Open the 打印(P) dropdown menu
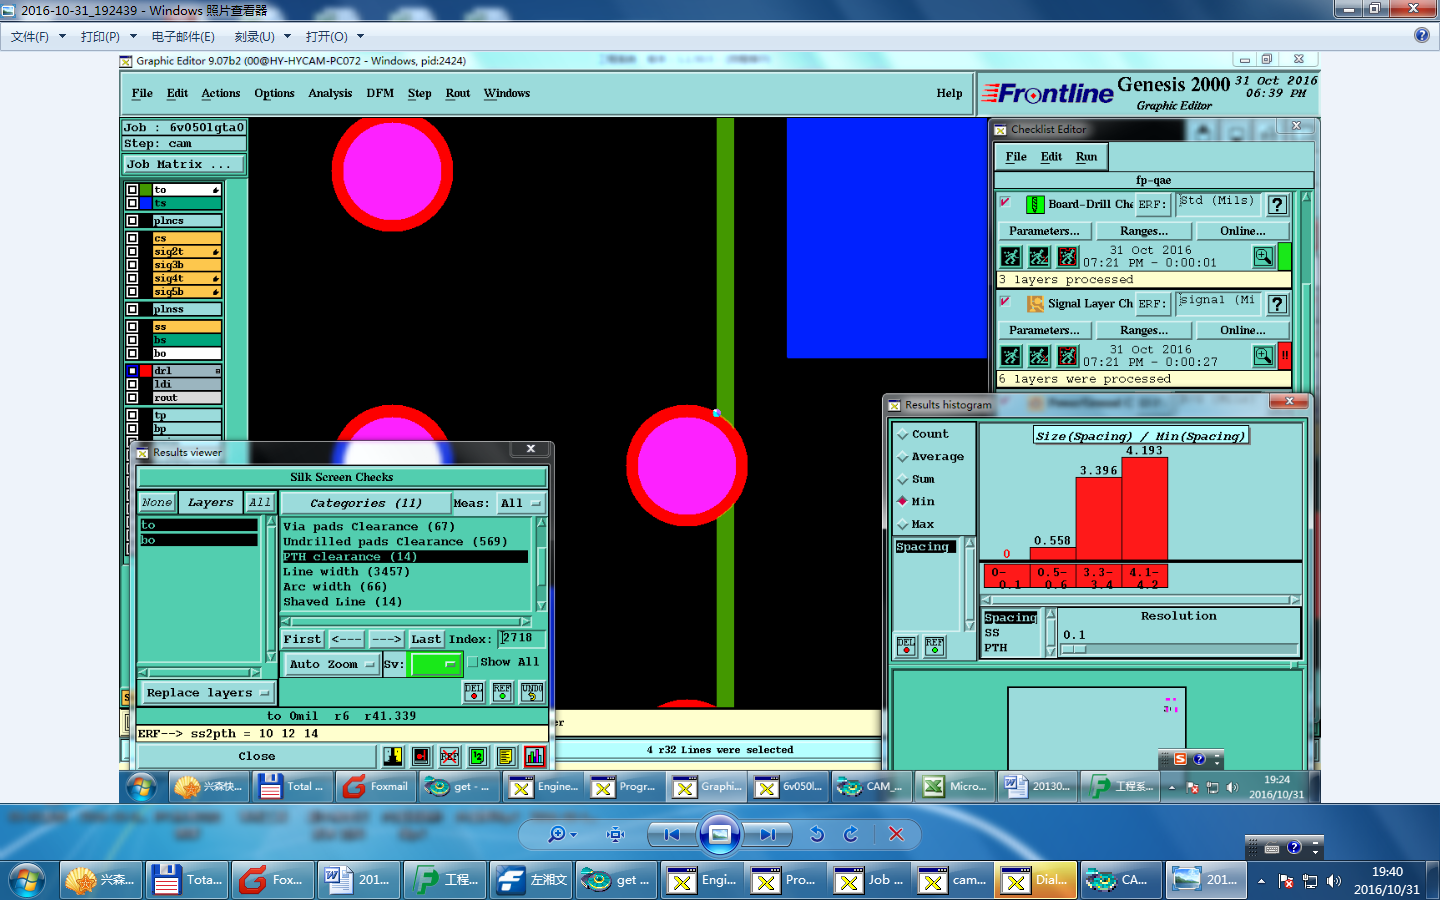Viewport: 1440px width, 900px height. click(x=109, y=37)
